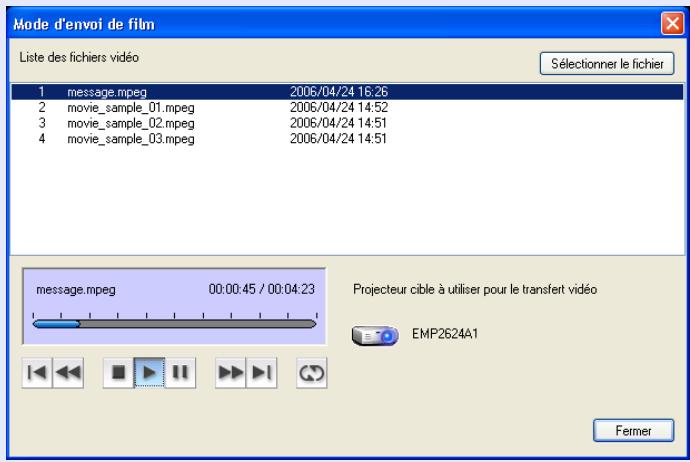
Task: Skip to the next video file
Action: [261, 373]
